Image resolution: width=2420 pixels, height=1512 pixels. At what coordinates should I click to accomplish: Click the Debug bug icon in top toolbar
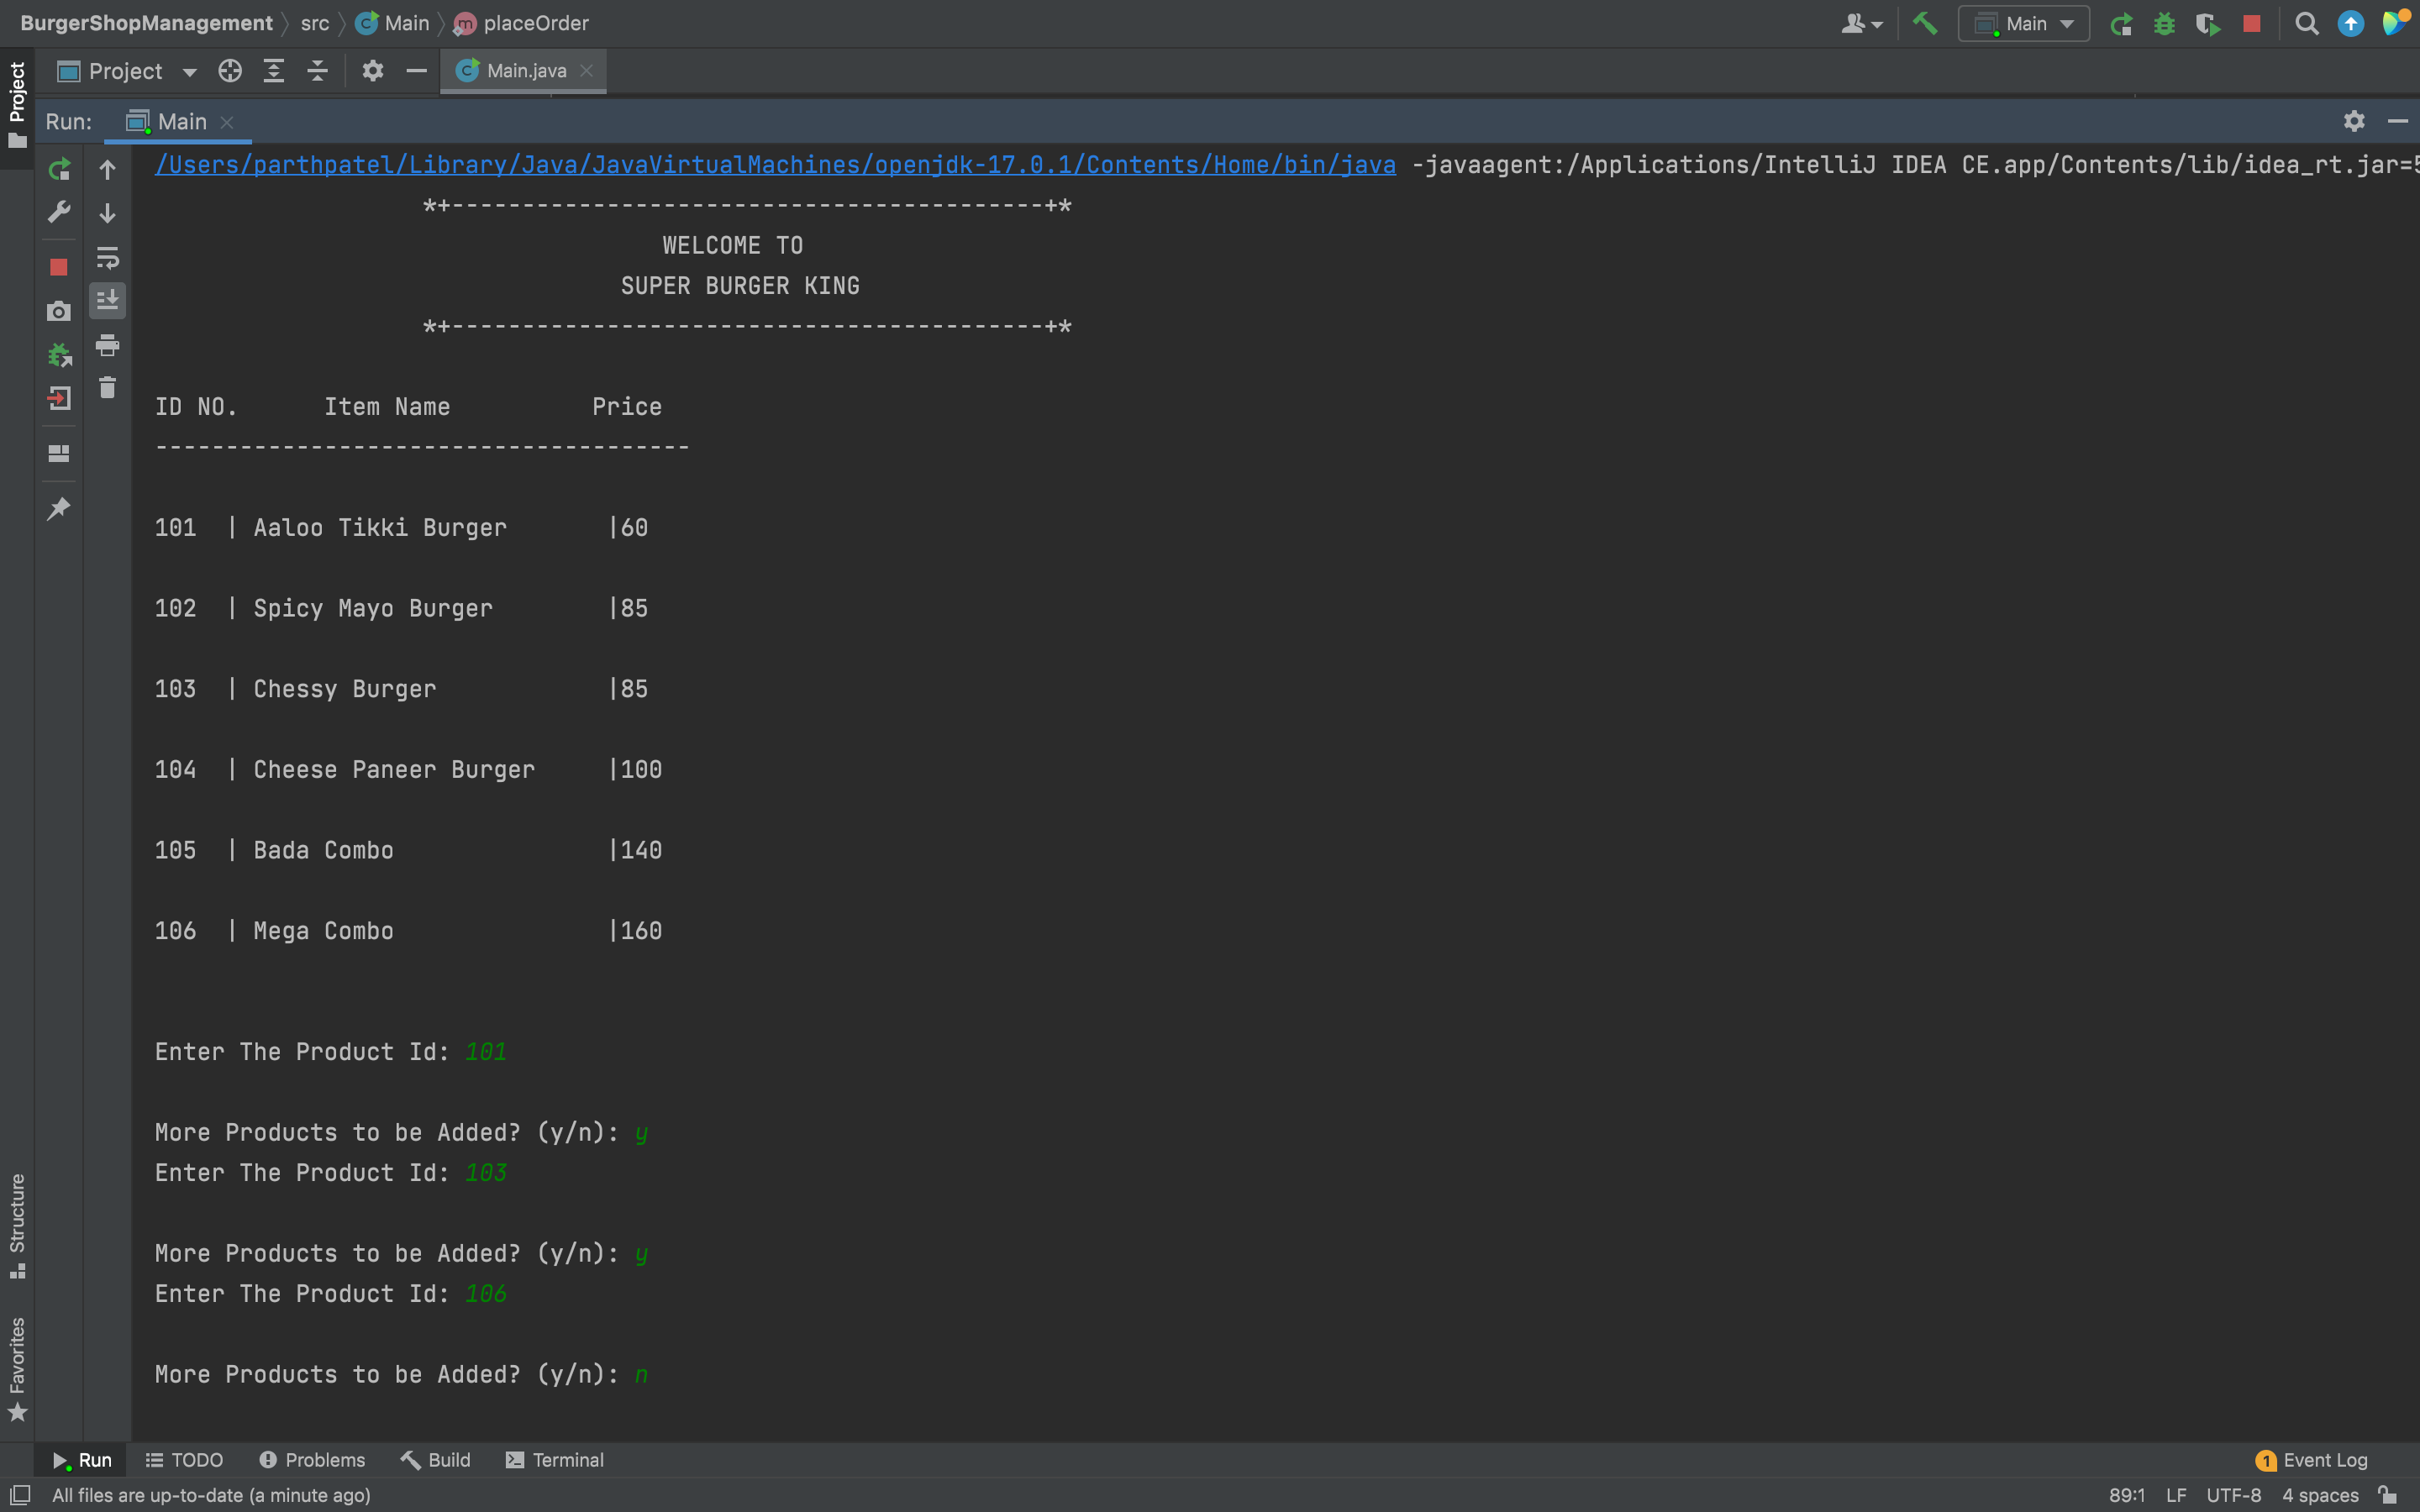[x=2164, y=24]
